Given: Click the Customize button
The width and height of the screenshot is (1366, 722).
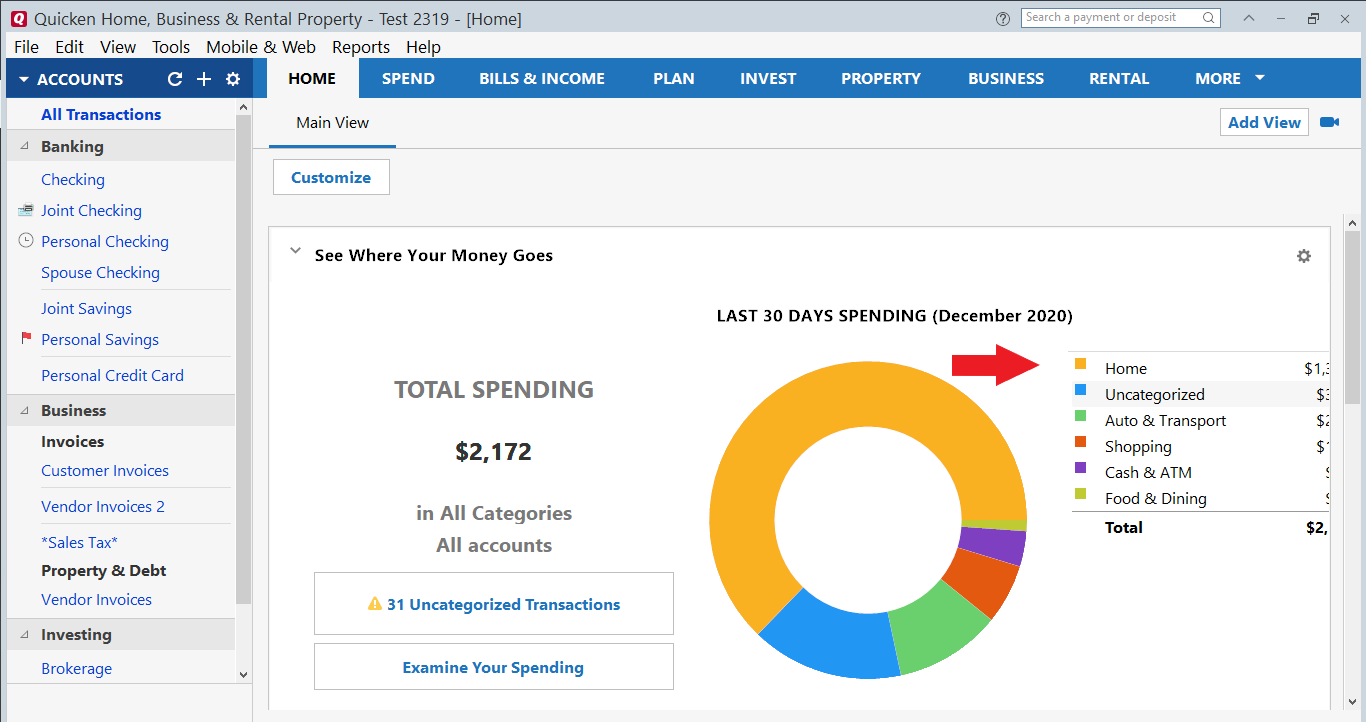Looking at the screenshot, I should click(x=331, y=177).
